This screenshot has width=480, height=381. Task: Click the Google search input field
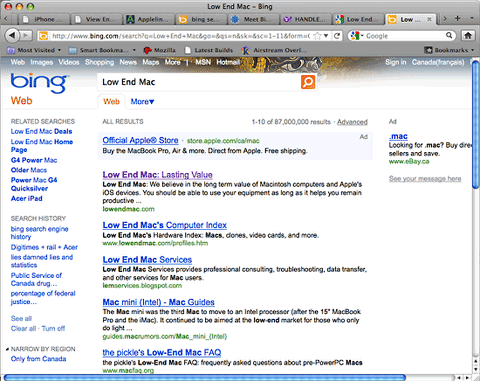click(x=404, y=36)
